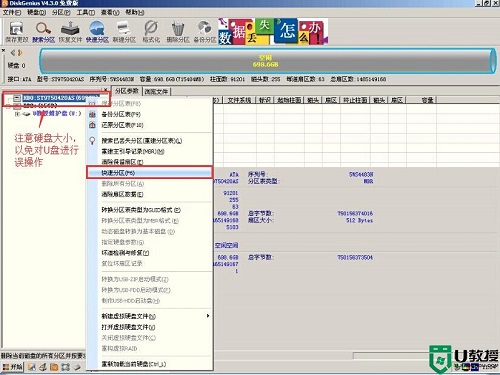This screenshot has height=375, width=500.
Task: Click the 终止柱面 column header
Action: (355, 100)
